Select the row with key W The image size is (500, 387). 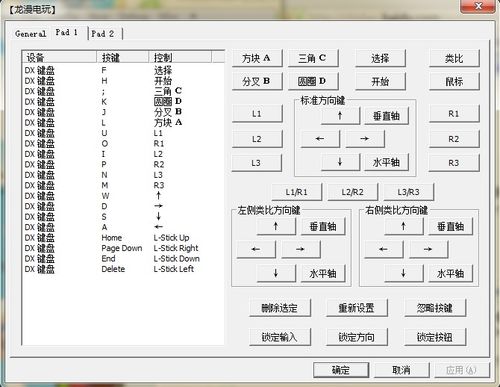point(123,196)
